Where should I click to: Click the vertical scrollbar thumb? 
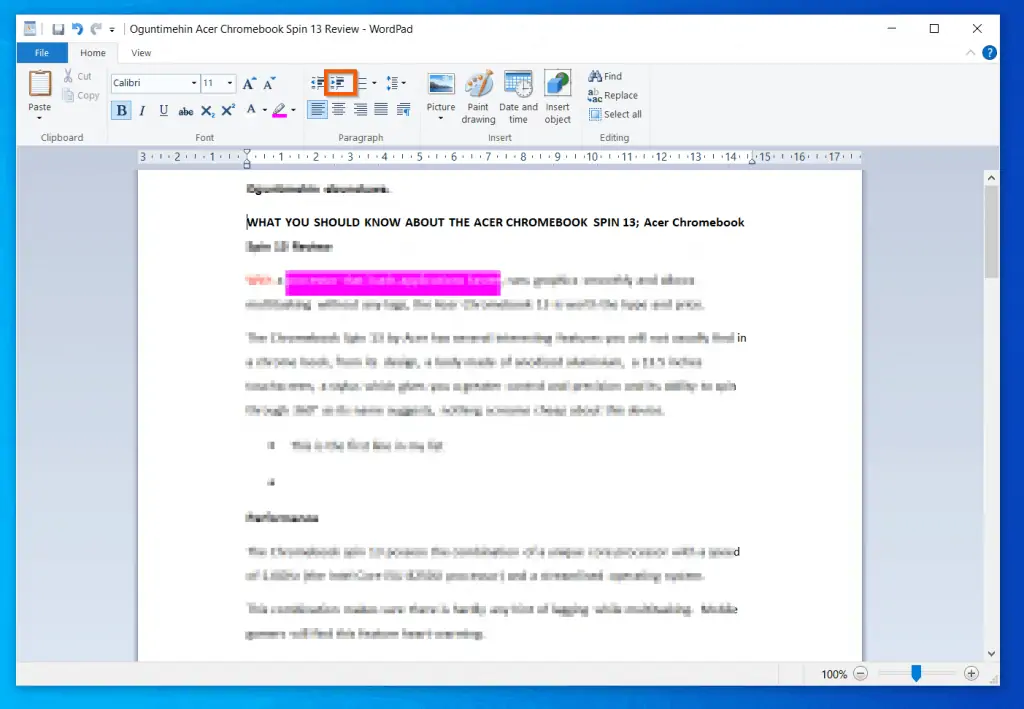coord(991,232)
